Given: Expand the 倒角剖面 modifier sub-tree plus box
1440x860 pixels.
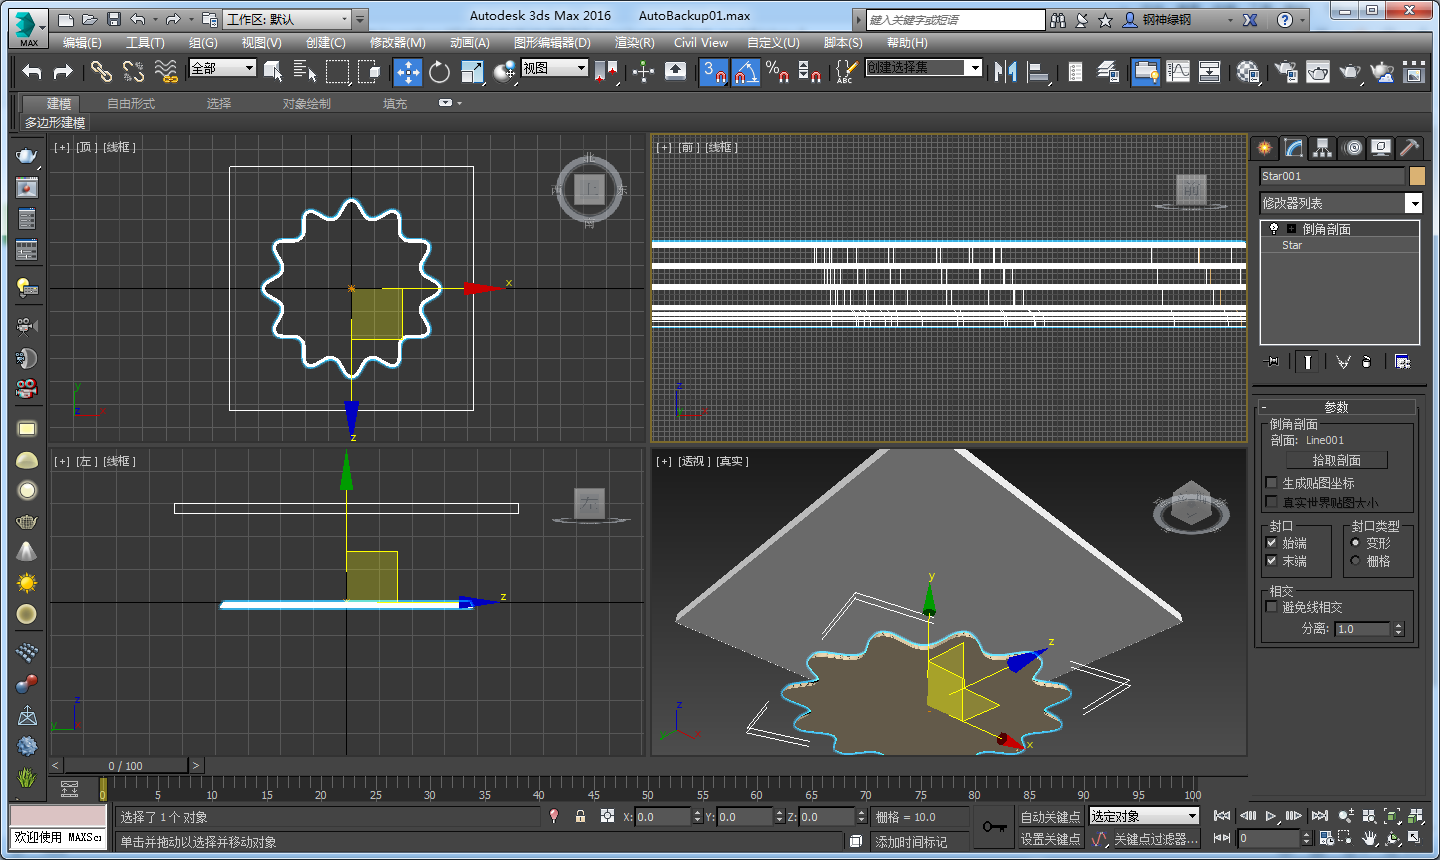Looking at the screenshot, I should tap(1291, 229).
